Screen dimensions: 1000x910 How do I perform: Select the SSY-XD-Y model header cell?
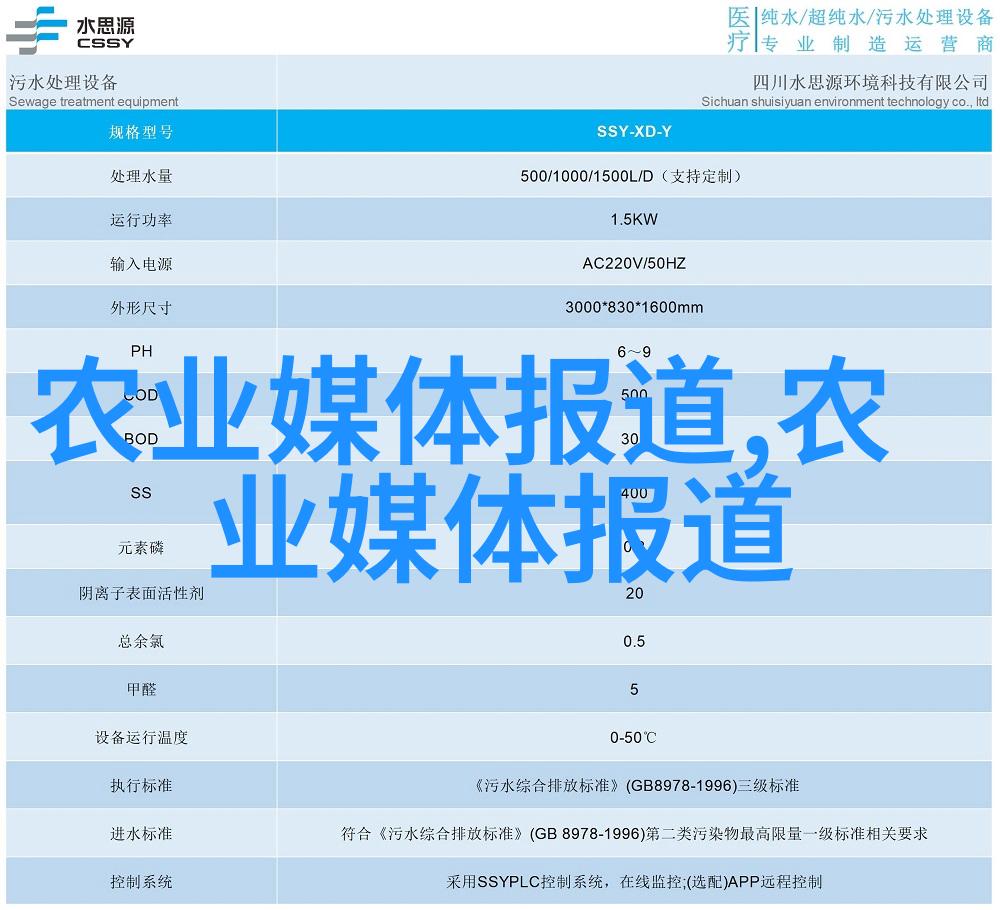(x=634, y=132)
